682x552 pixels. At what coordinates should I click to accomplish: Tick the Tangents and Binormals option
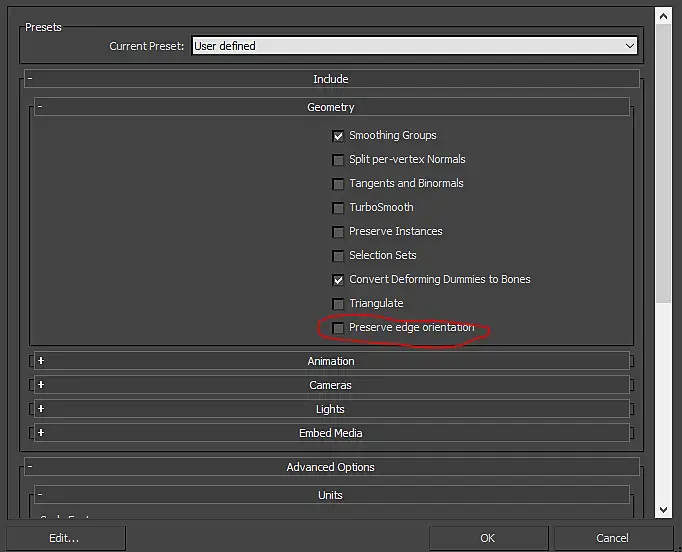(x=338, y=184)
